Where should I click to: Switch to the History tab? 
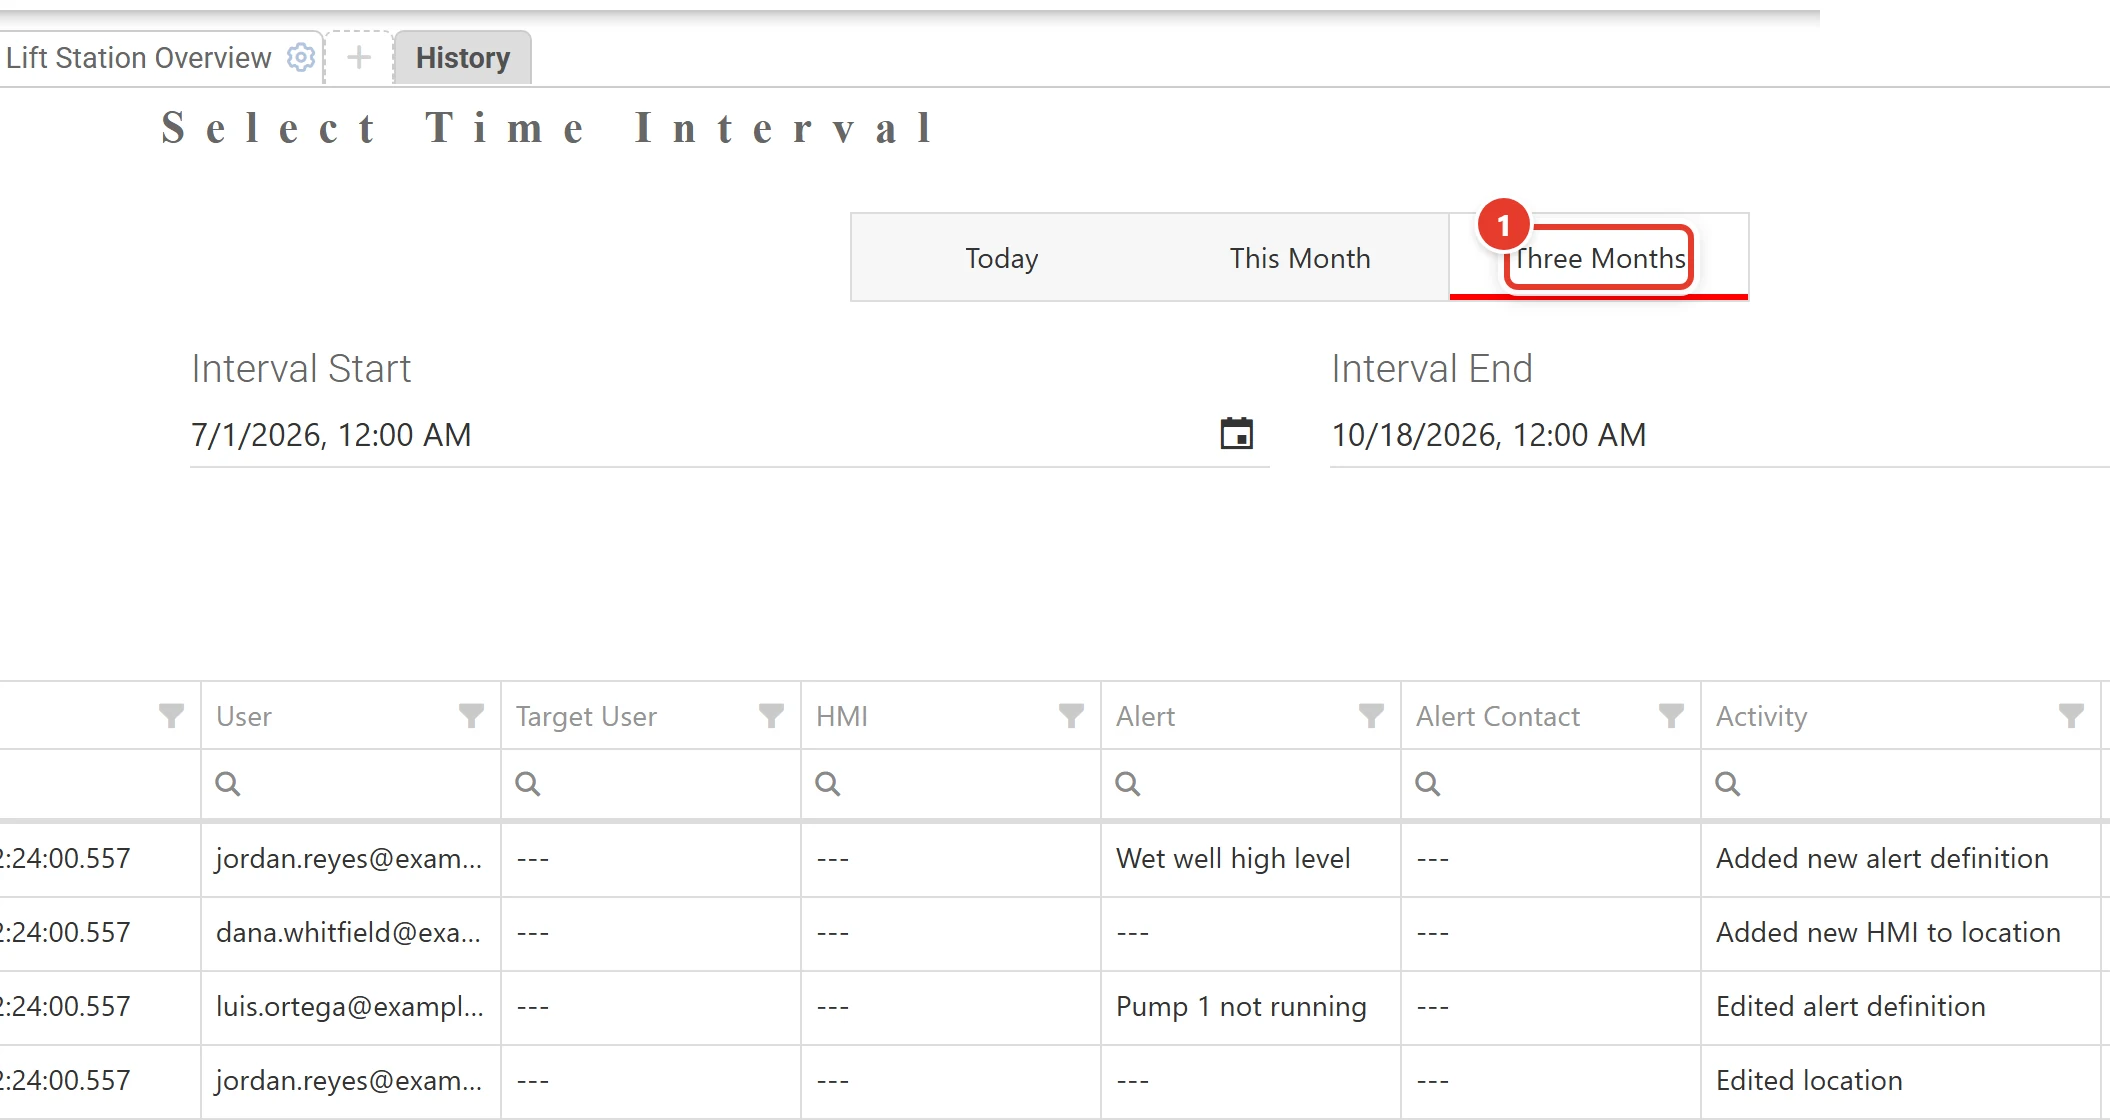(463, 58)
